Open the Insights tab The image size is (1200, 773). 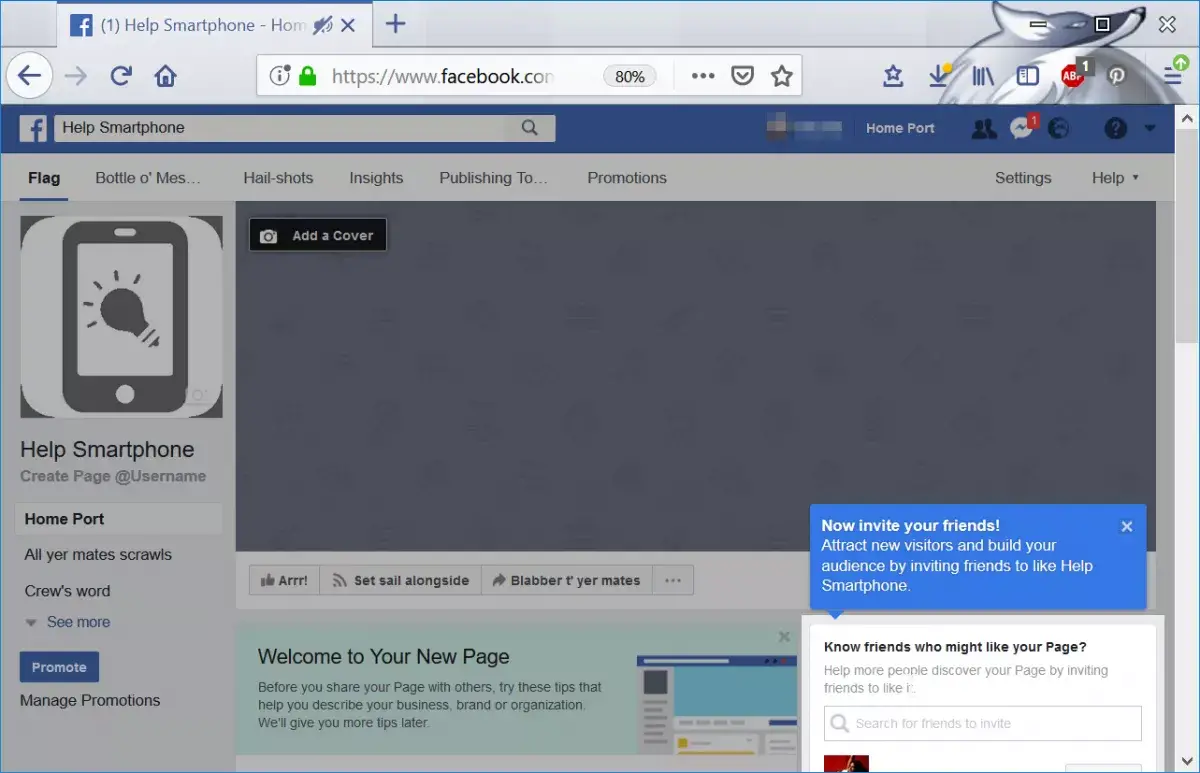(376, 178)
